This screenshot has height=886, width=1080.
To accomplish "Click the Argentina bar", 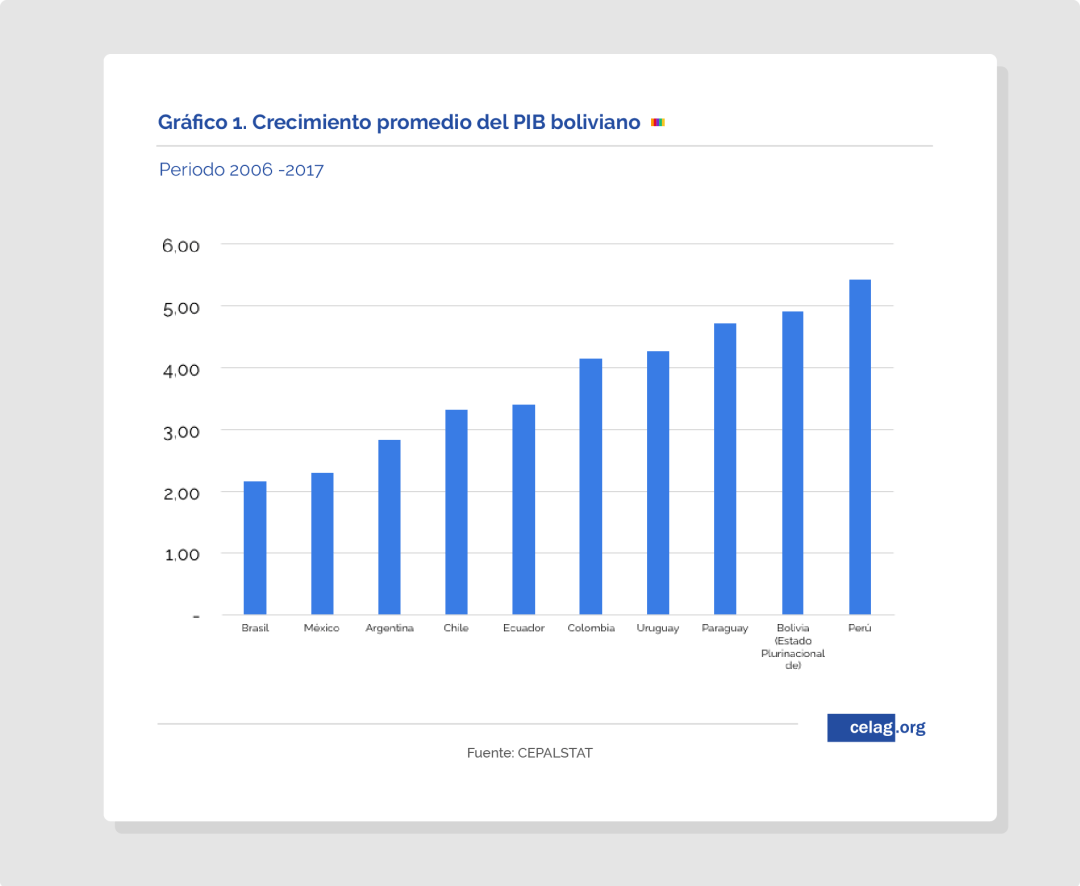I will (x=389, y=527).
